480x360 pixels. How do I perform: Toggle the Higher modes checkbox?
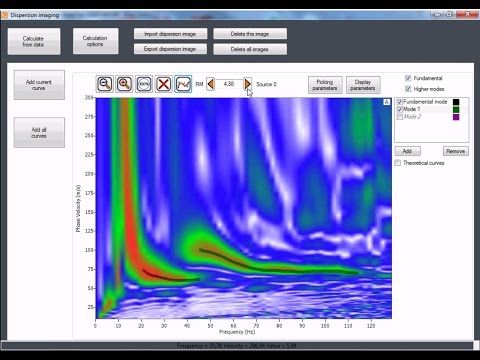[408, 89]
